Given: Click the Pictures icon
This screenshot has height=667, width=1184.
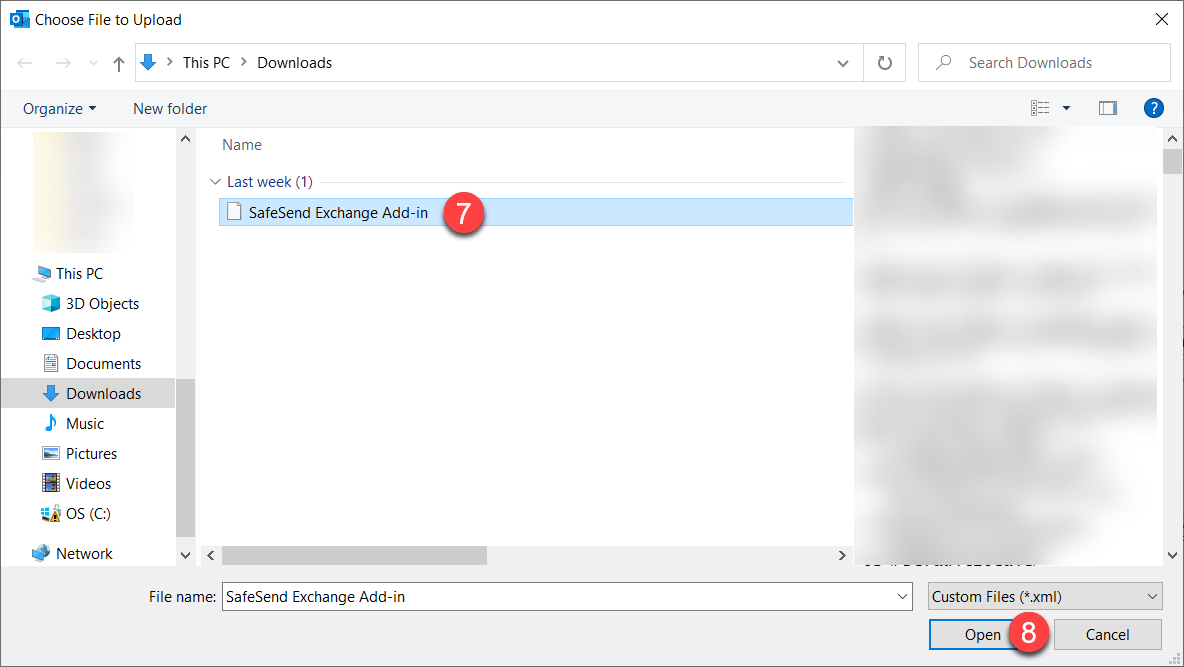Looking at the screenshot, I should (x=51, y=453).
